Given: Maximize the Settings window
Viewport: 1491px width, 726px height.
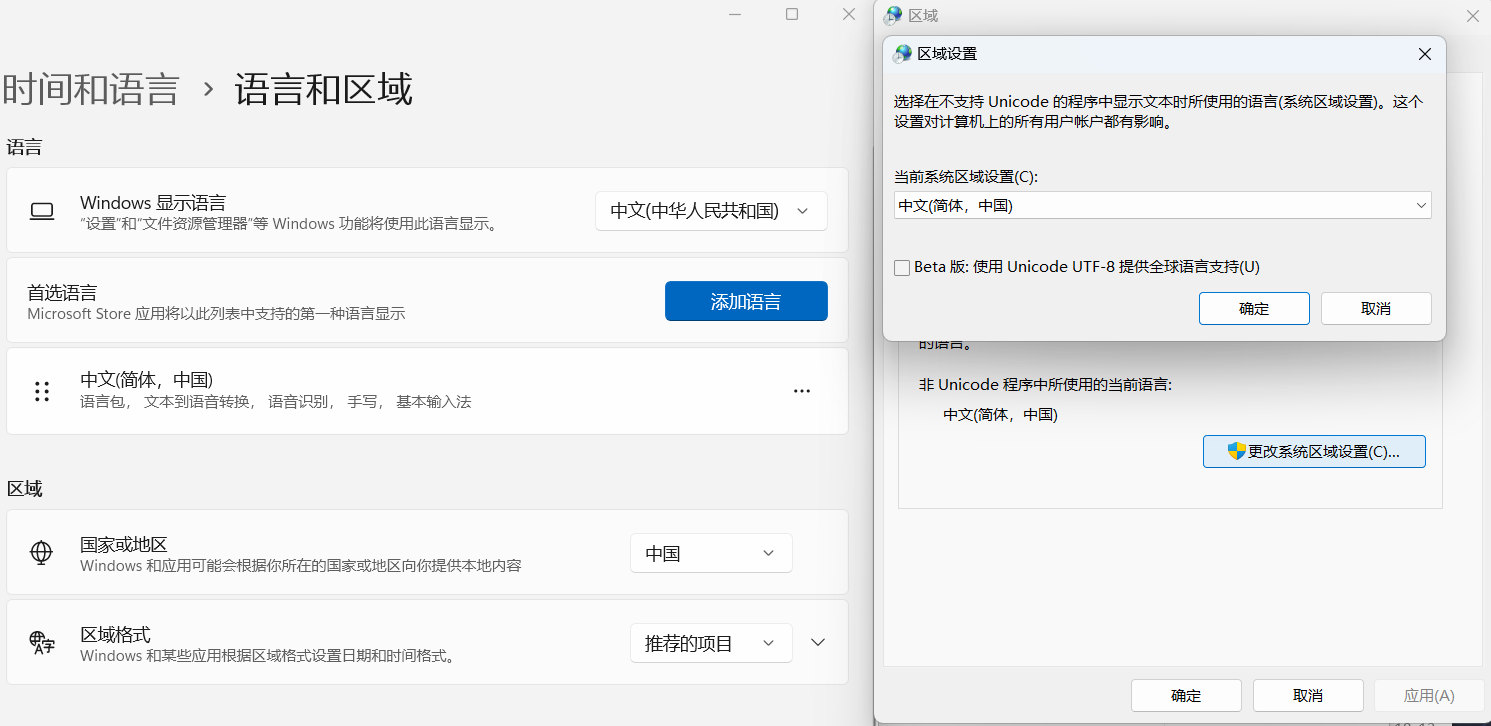Looking at the screenshot, I should click(792, 14).
